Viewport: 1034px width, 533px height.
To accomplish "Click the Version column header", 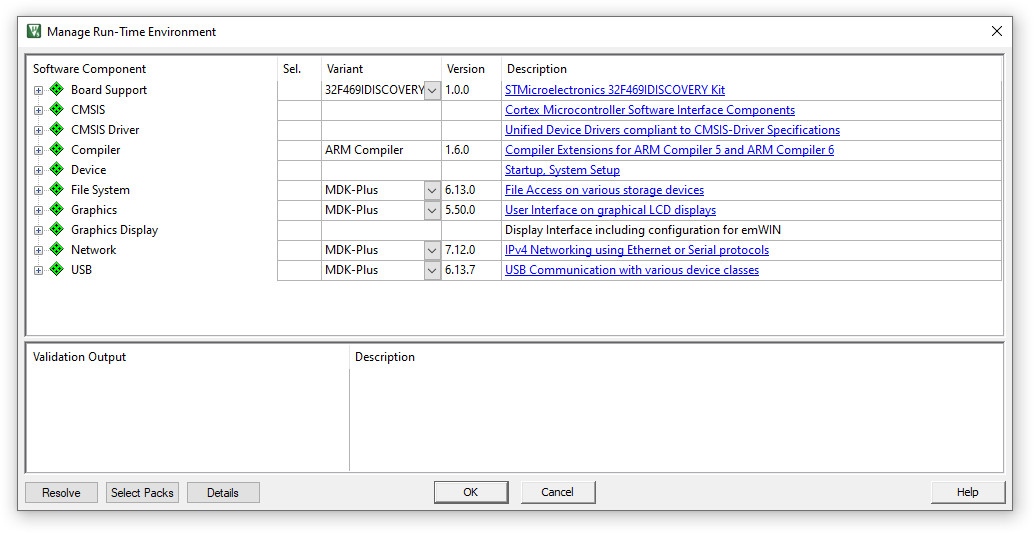I will click(466, 69).
